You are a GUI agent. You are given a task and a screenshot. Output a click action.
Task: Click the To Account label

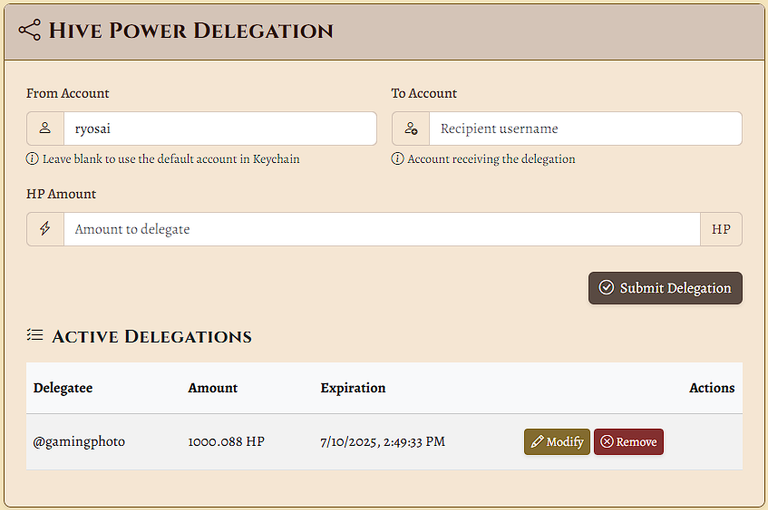tap(424, 93)
